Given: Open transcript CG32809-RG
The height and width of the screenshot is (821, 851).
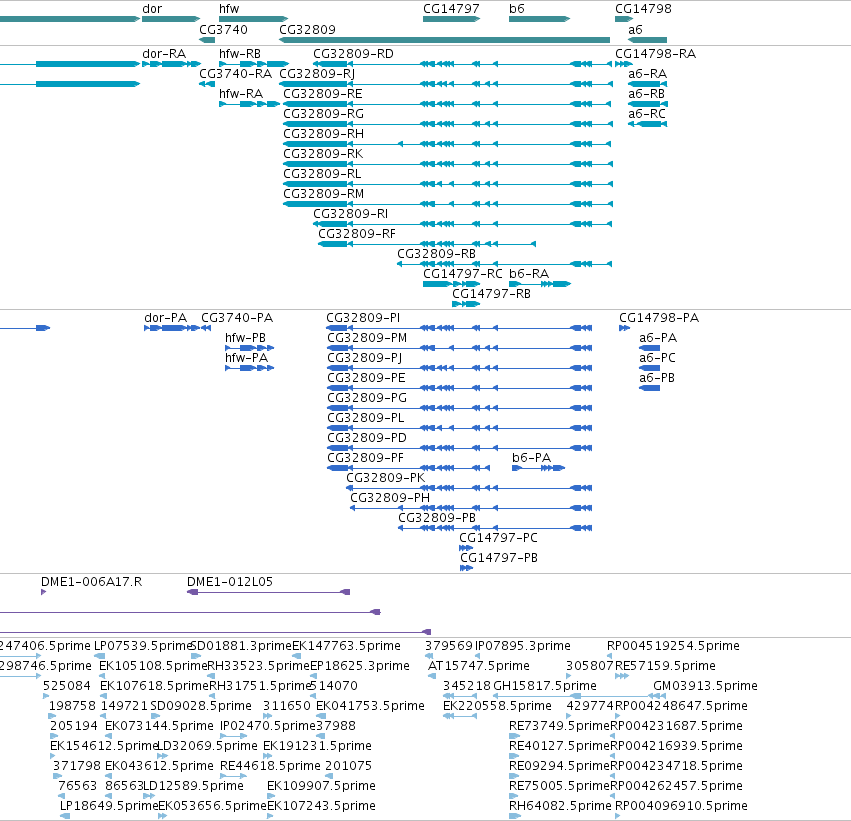Looking at the screenshot, I should point(323,114).
